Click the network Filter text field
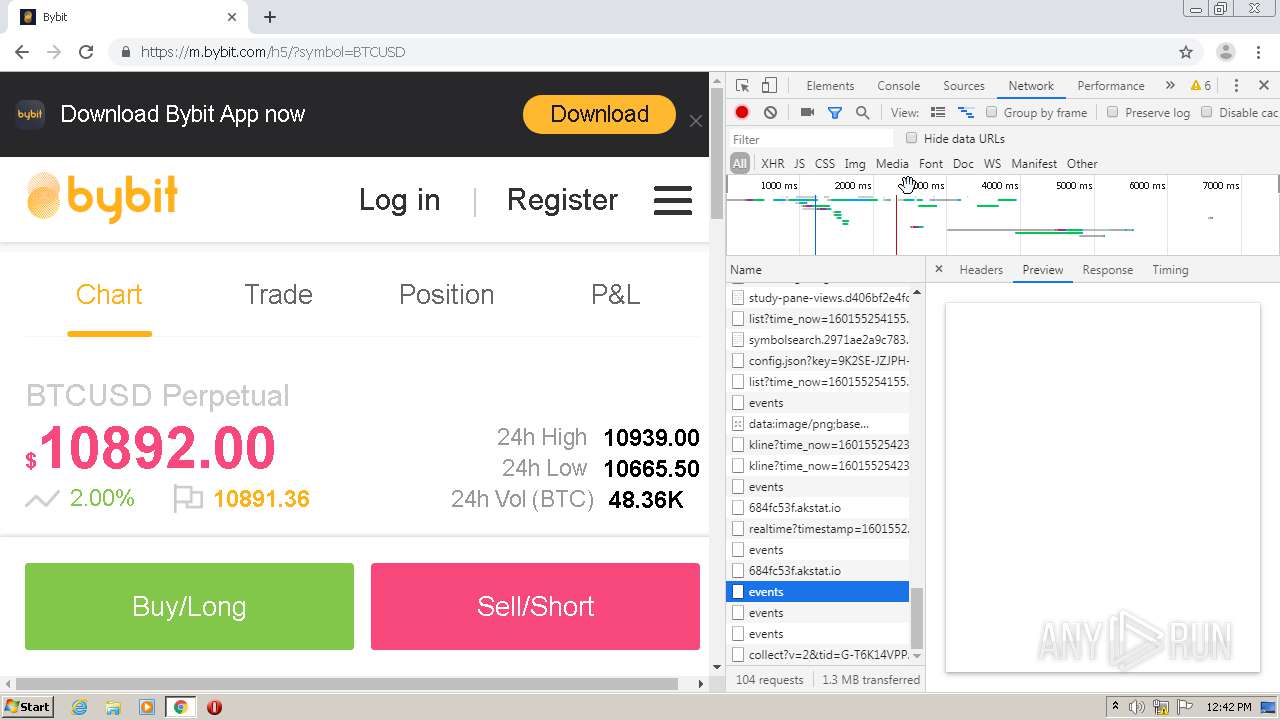The height and width of the screenshot is (720, 1280). (811, 139)
